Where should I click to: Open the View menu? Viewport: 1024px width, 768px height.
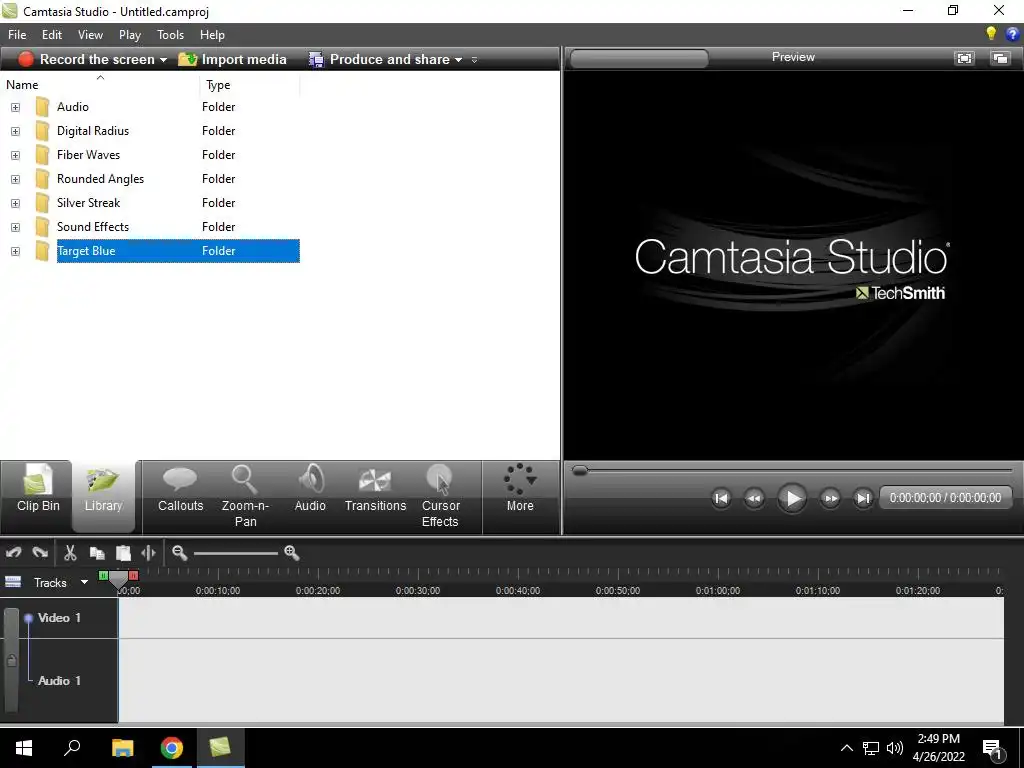click(90, 35)
